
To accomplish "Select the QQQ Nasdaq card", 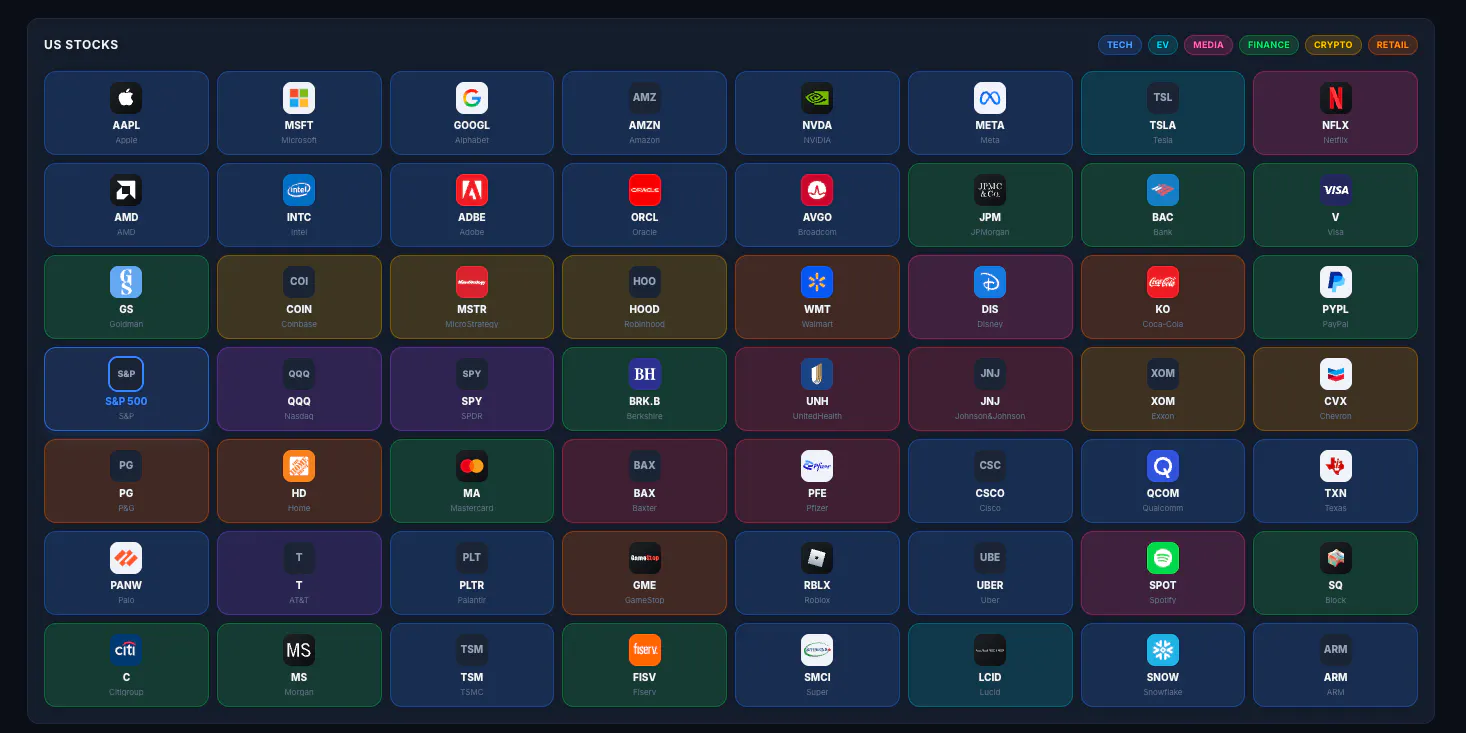I will coord(299,389).
